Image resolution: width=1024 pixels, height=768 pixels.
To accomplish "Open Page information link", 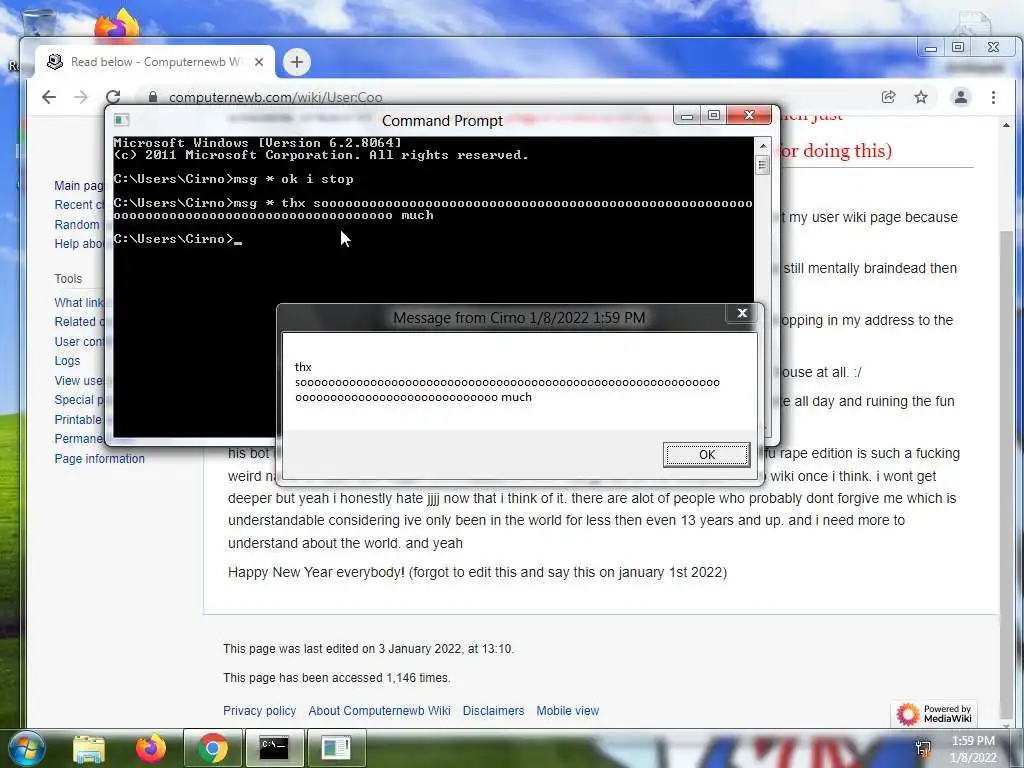I will point(99,458).
